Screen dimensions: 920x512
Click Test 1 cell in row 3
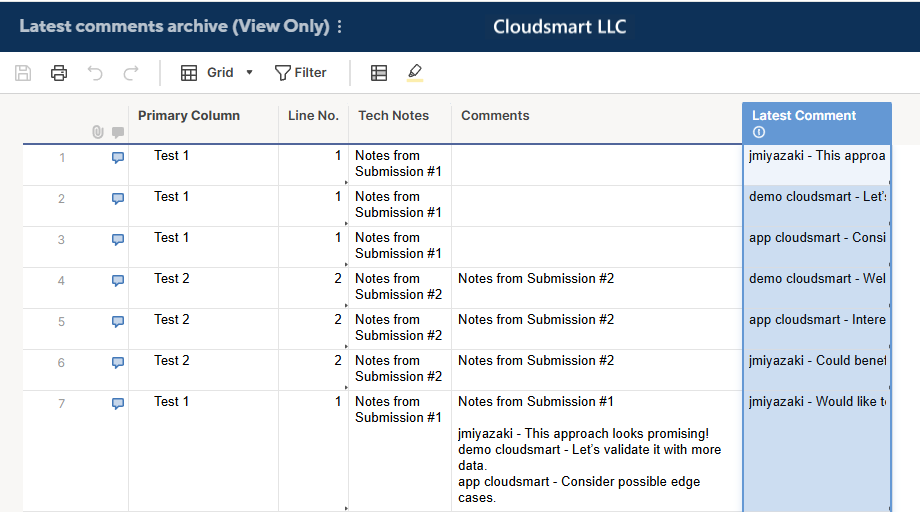tap(203, 247)
